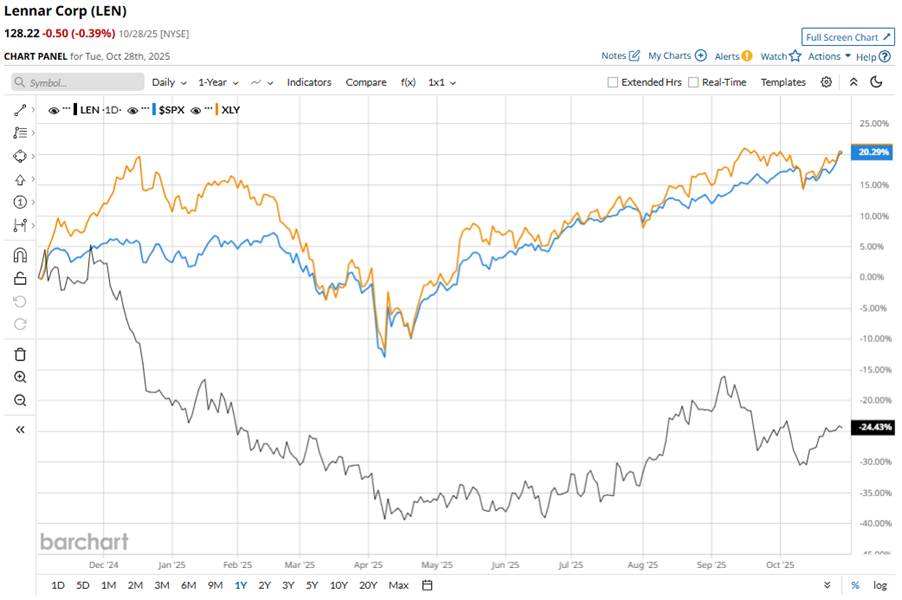Open the Help question mark icon
902x600 pixels.
click(x=885, y=56)
